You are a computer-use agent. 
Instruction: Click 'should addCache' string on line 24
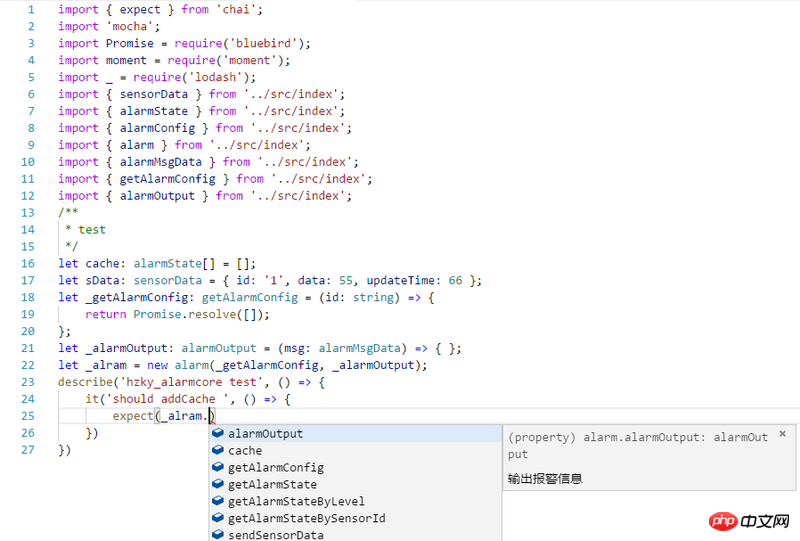point(167,399)
